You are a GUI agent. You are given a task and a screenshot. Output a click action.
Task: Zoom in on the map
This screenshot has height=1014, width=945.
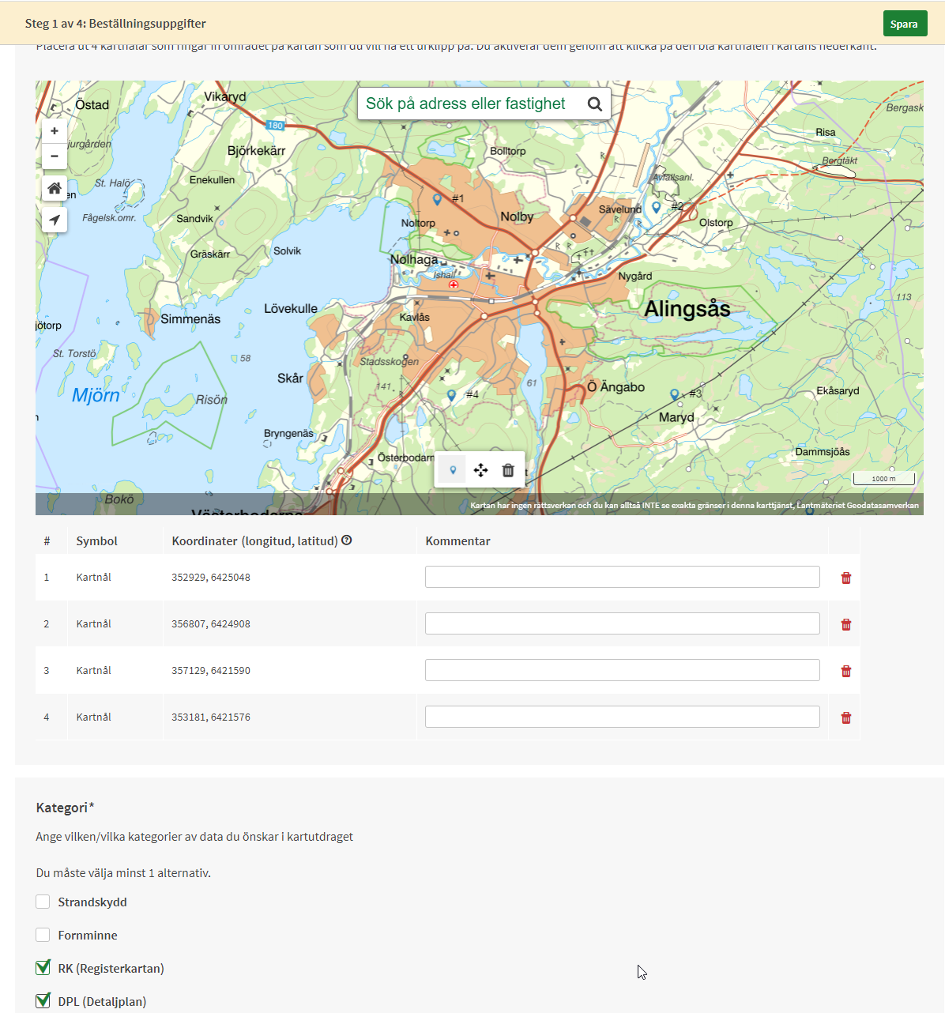(x=54, y=131)
